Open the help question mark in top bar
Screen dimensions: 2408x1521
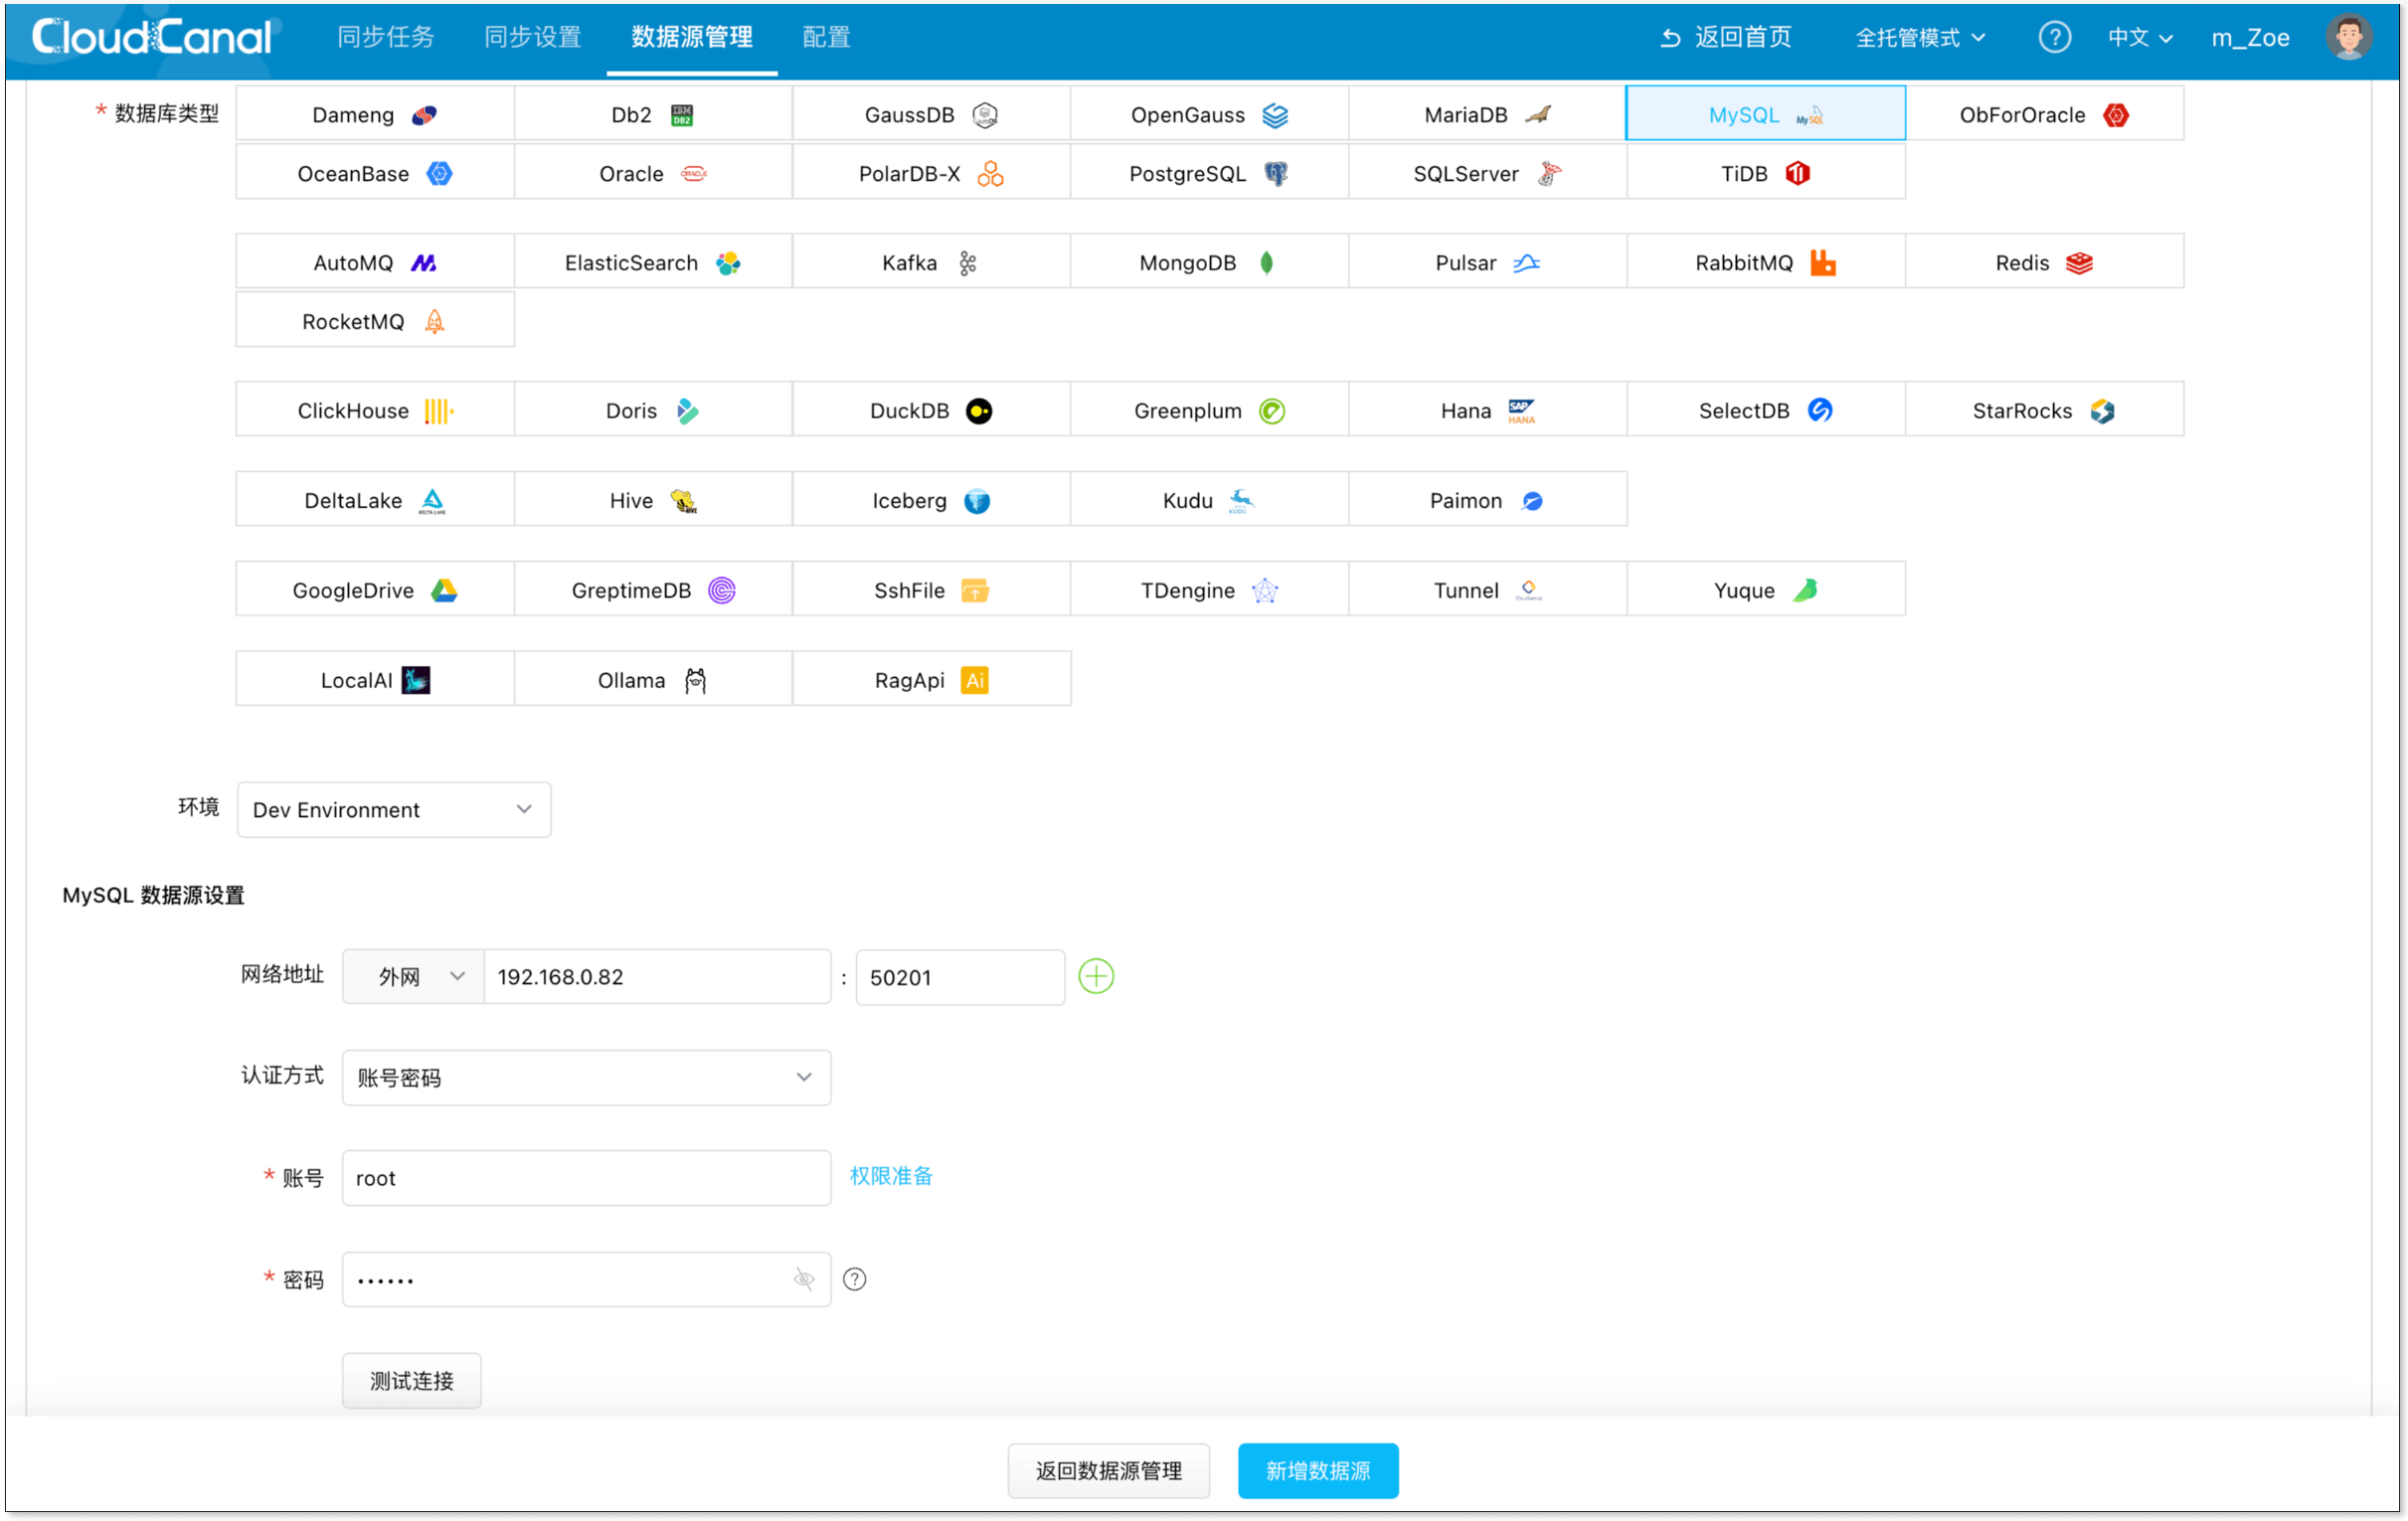point(2055,37)
